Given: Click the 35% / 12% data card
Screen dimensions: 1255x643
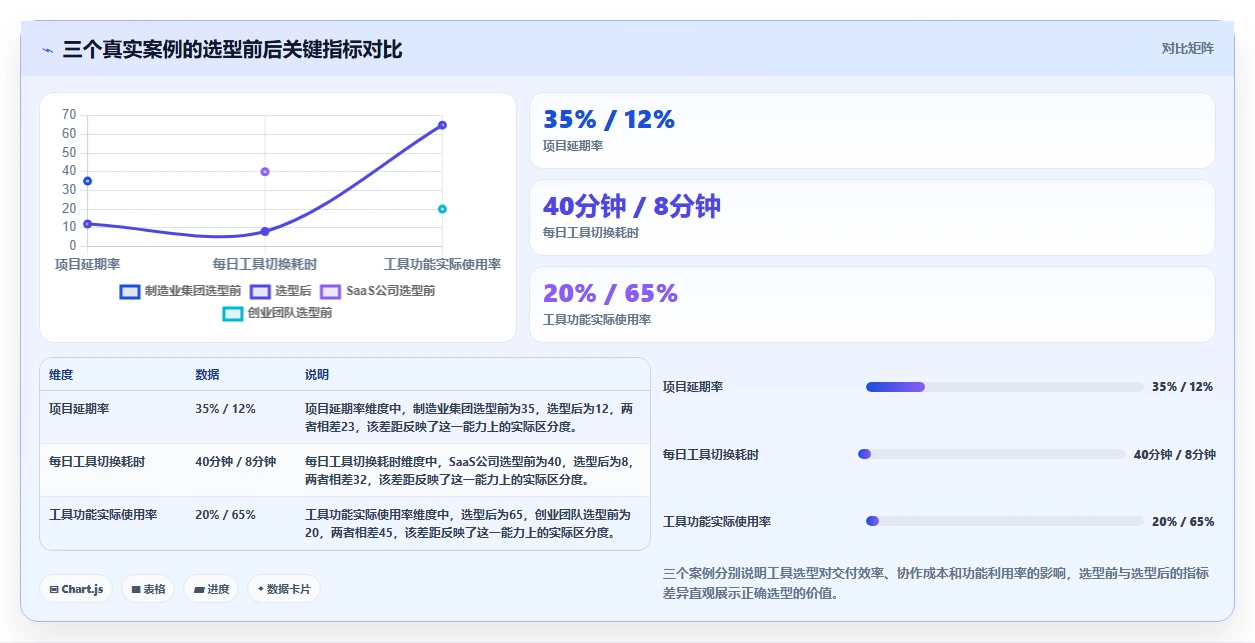Looking at the screenshot, I should point(872,131).
